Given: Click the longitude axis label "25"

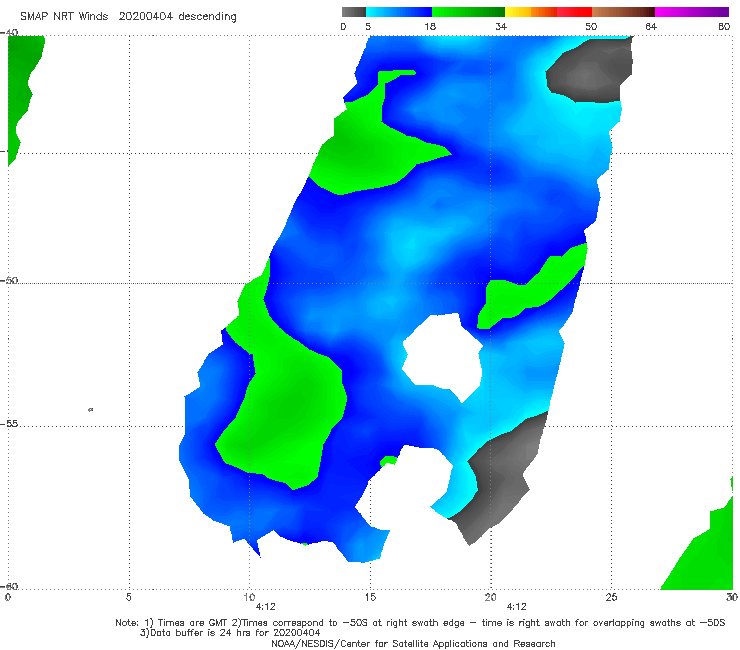Looking at the screenshot, I should click(x=611, y=598).
